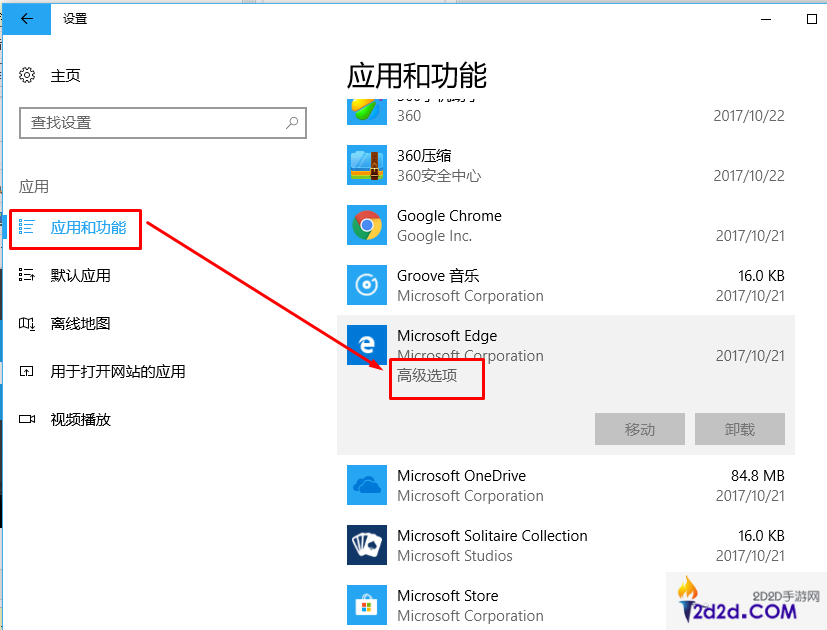Click the 查找设置 search field
The height and width of the screenshot is (630, 827).
point(150,123)
